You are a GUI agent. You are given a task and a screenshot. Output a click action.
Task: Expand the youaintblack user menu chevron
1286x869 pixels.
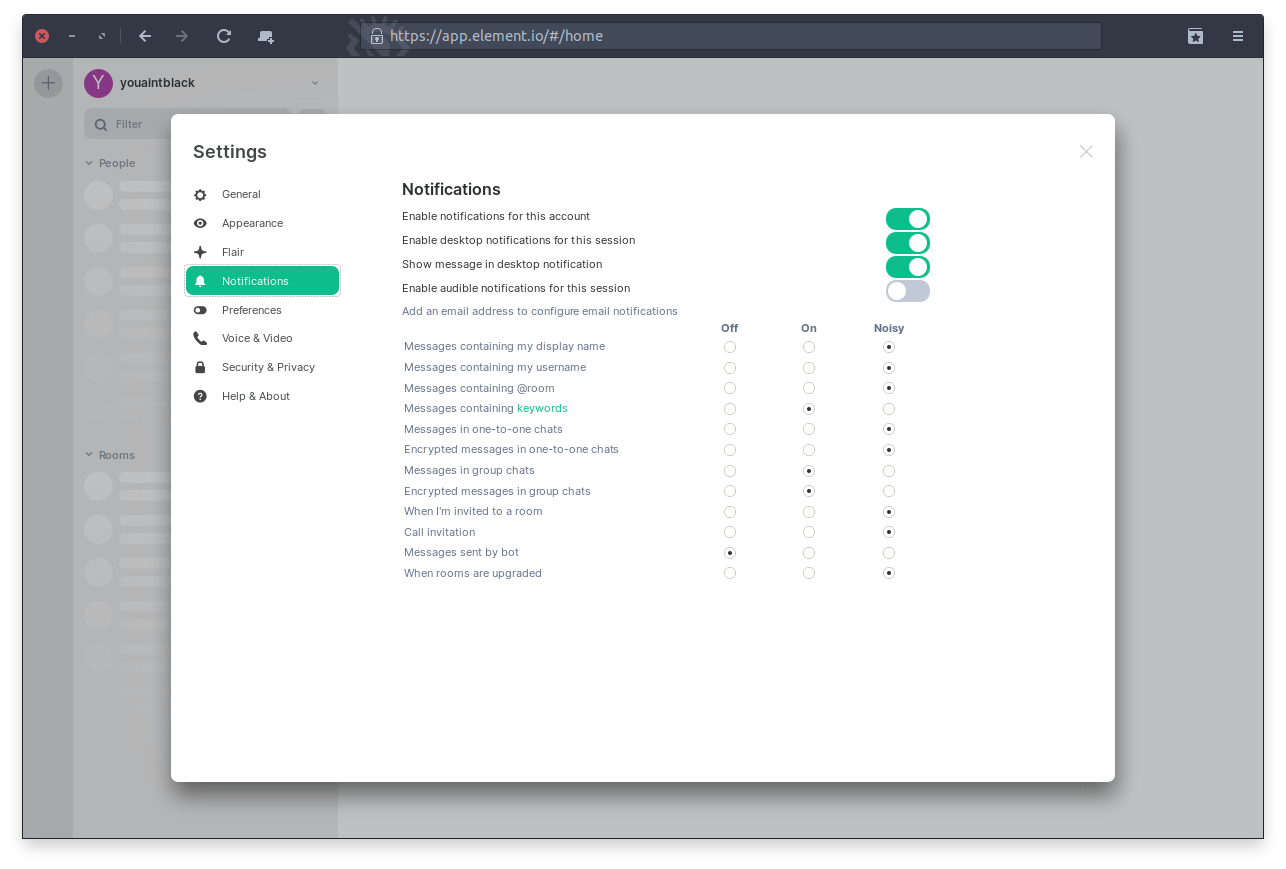click(x=315, y=83)
